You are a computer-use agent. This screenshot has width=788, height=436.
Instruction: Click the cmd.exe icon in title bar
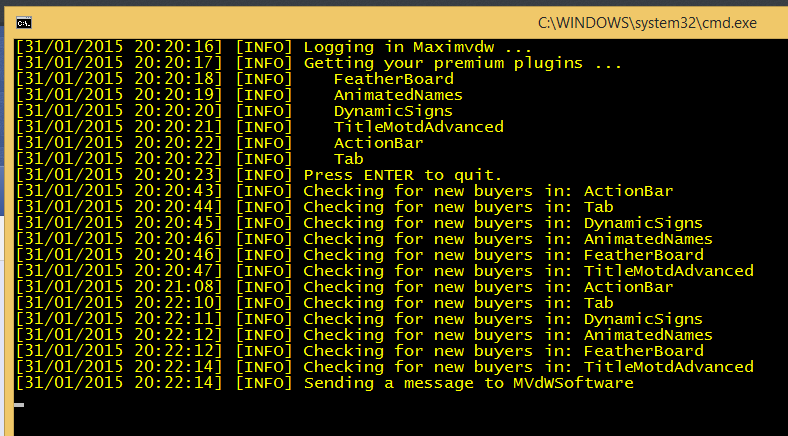[24, 23]
